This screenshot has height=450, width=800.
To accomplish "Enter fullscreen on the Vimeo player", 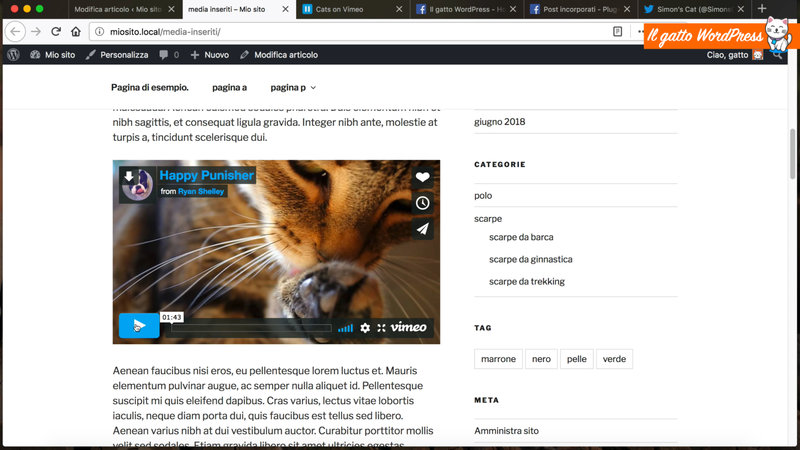I will [x=381, y=328].
